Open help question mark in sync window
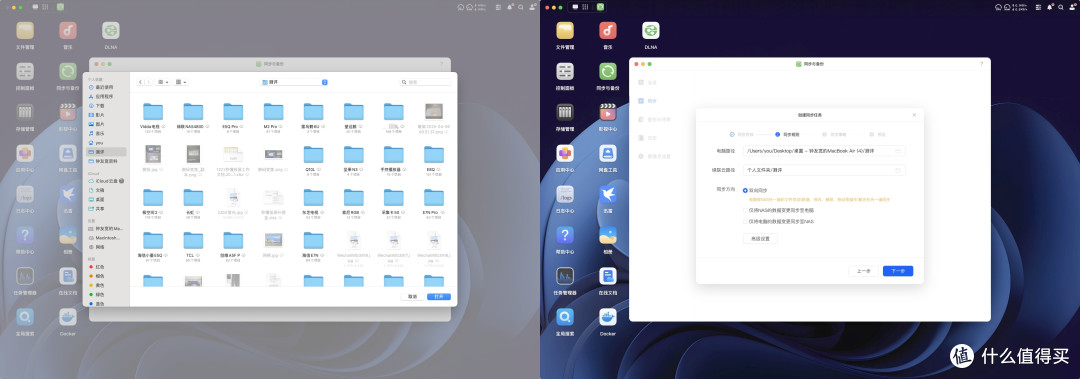This screenshot has height=379, width=1080. click(982, 63)
